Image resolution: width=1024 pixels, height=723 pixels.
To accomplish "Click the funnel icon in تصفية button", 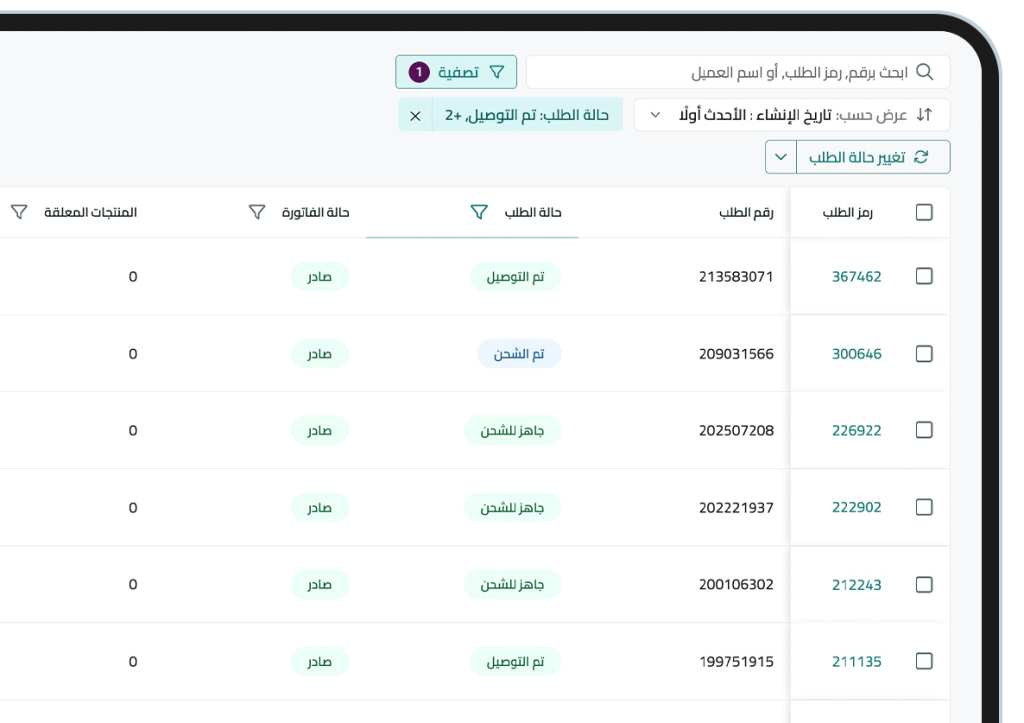I will point(497,72).
